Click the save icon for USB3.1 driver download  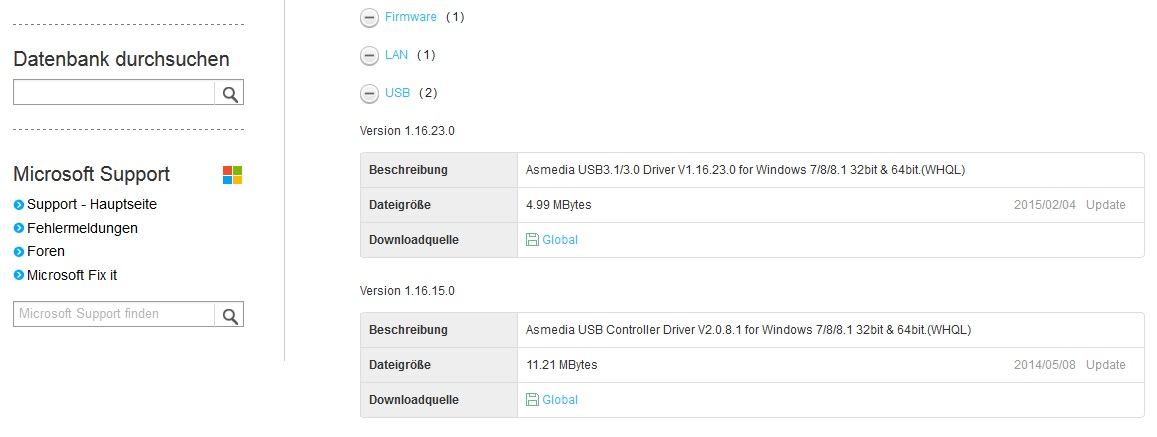point(532,240)
